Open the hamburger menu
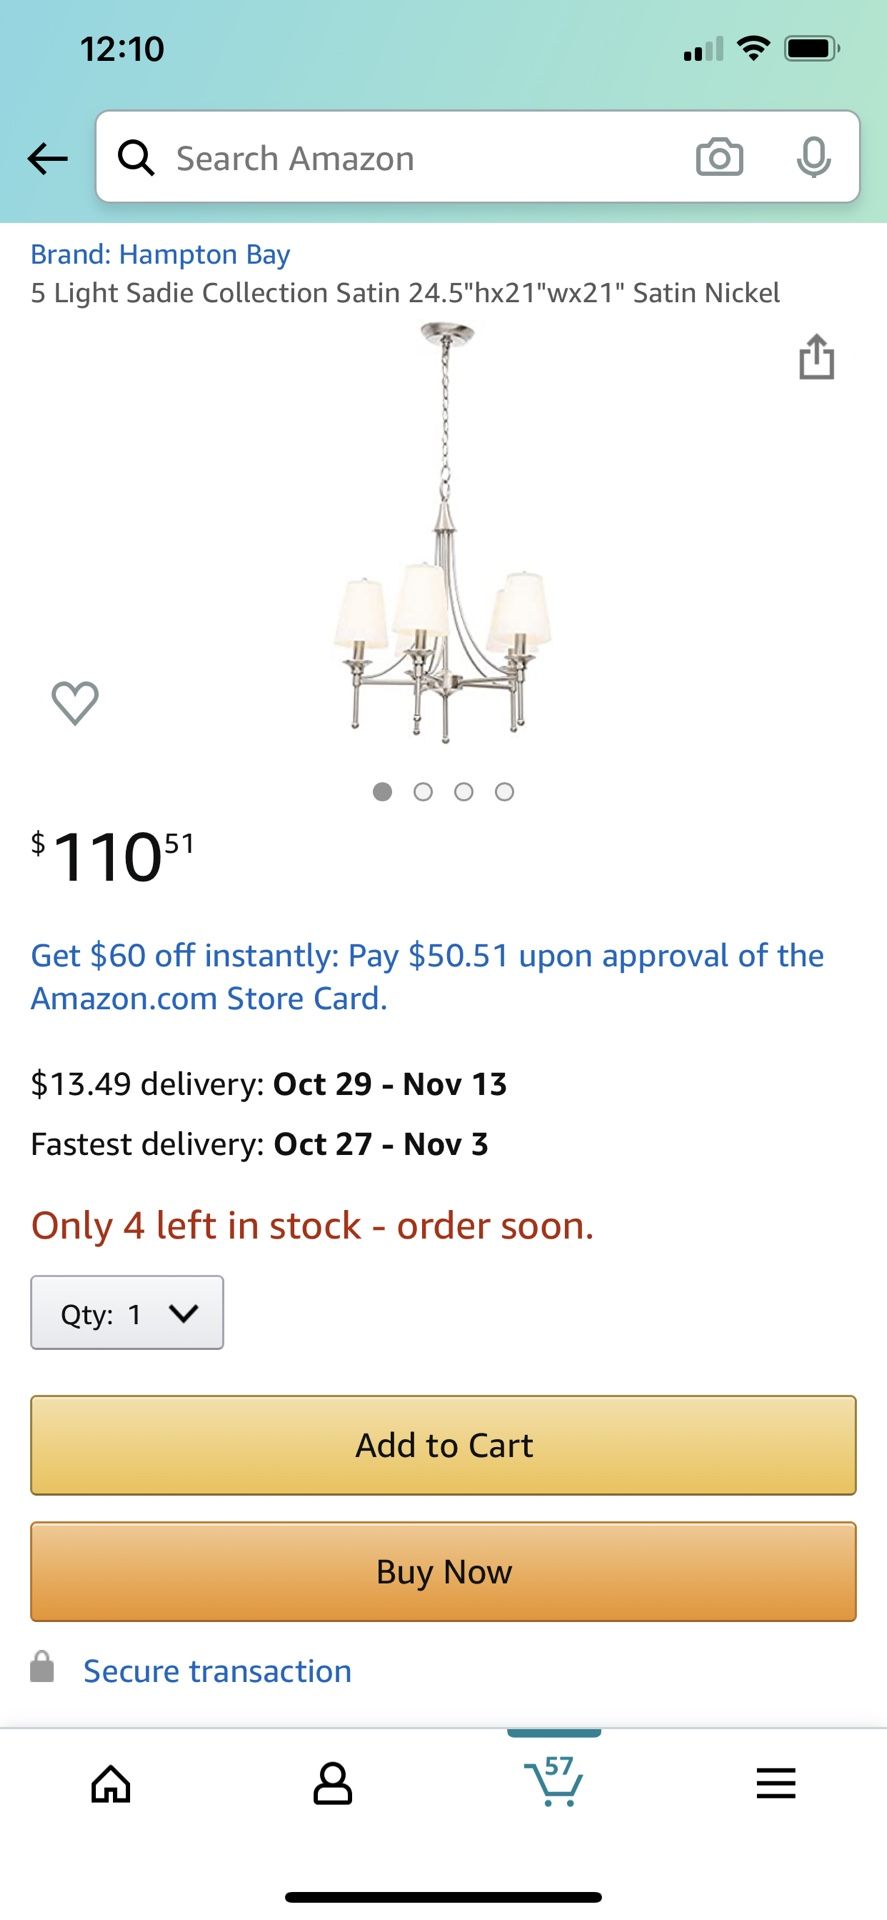This screenshot has height=1920, width=887. [x=776, y=1783]
